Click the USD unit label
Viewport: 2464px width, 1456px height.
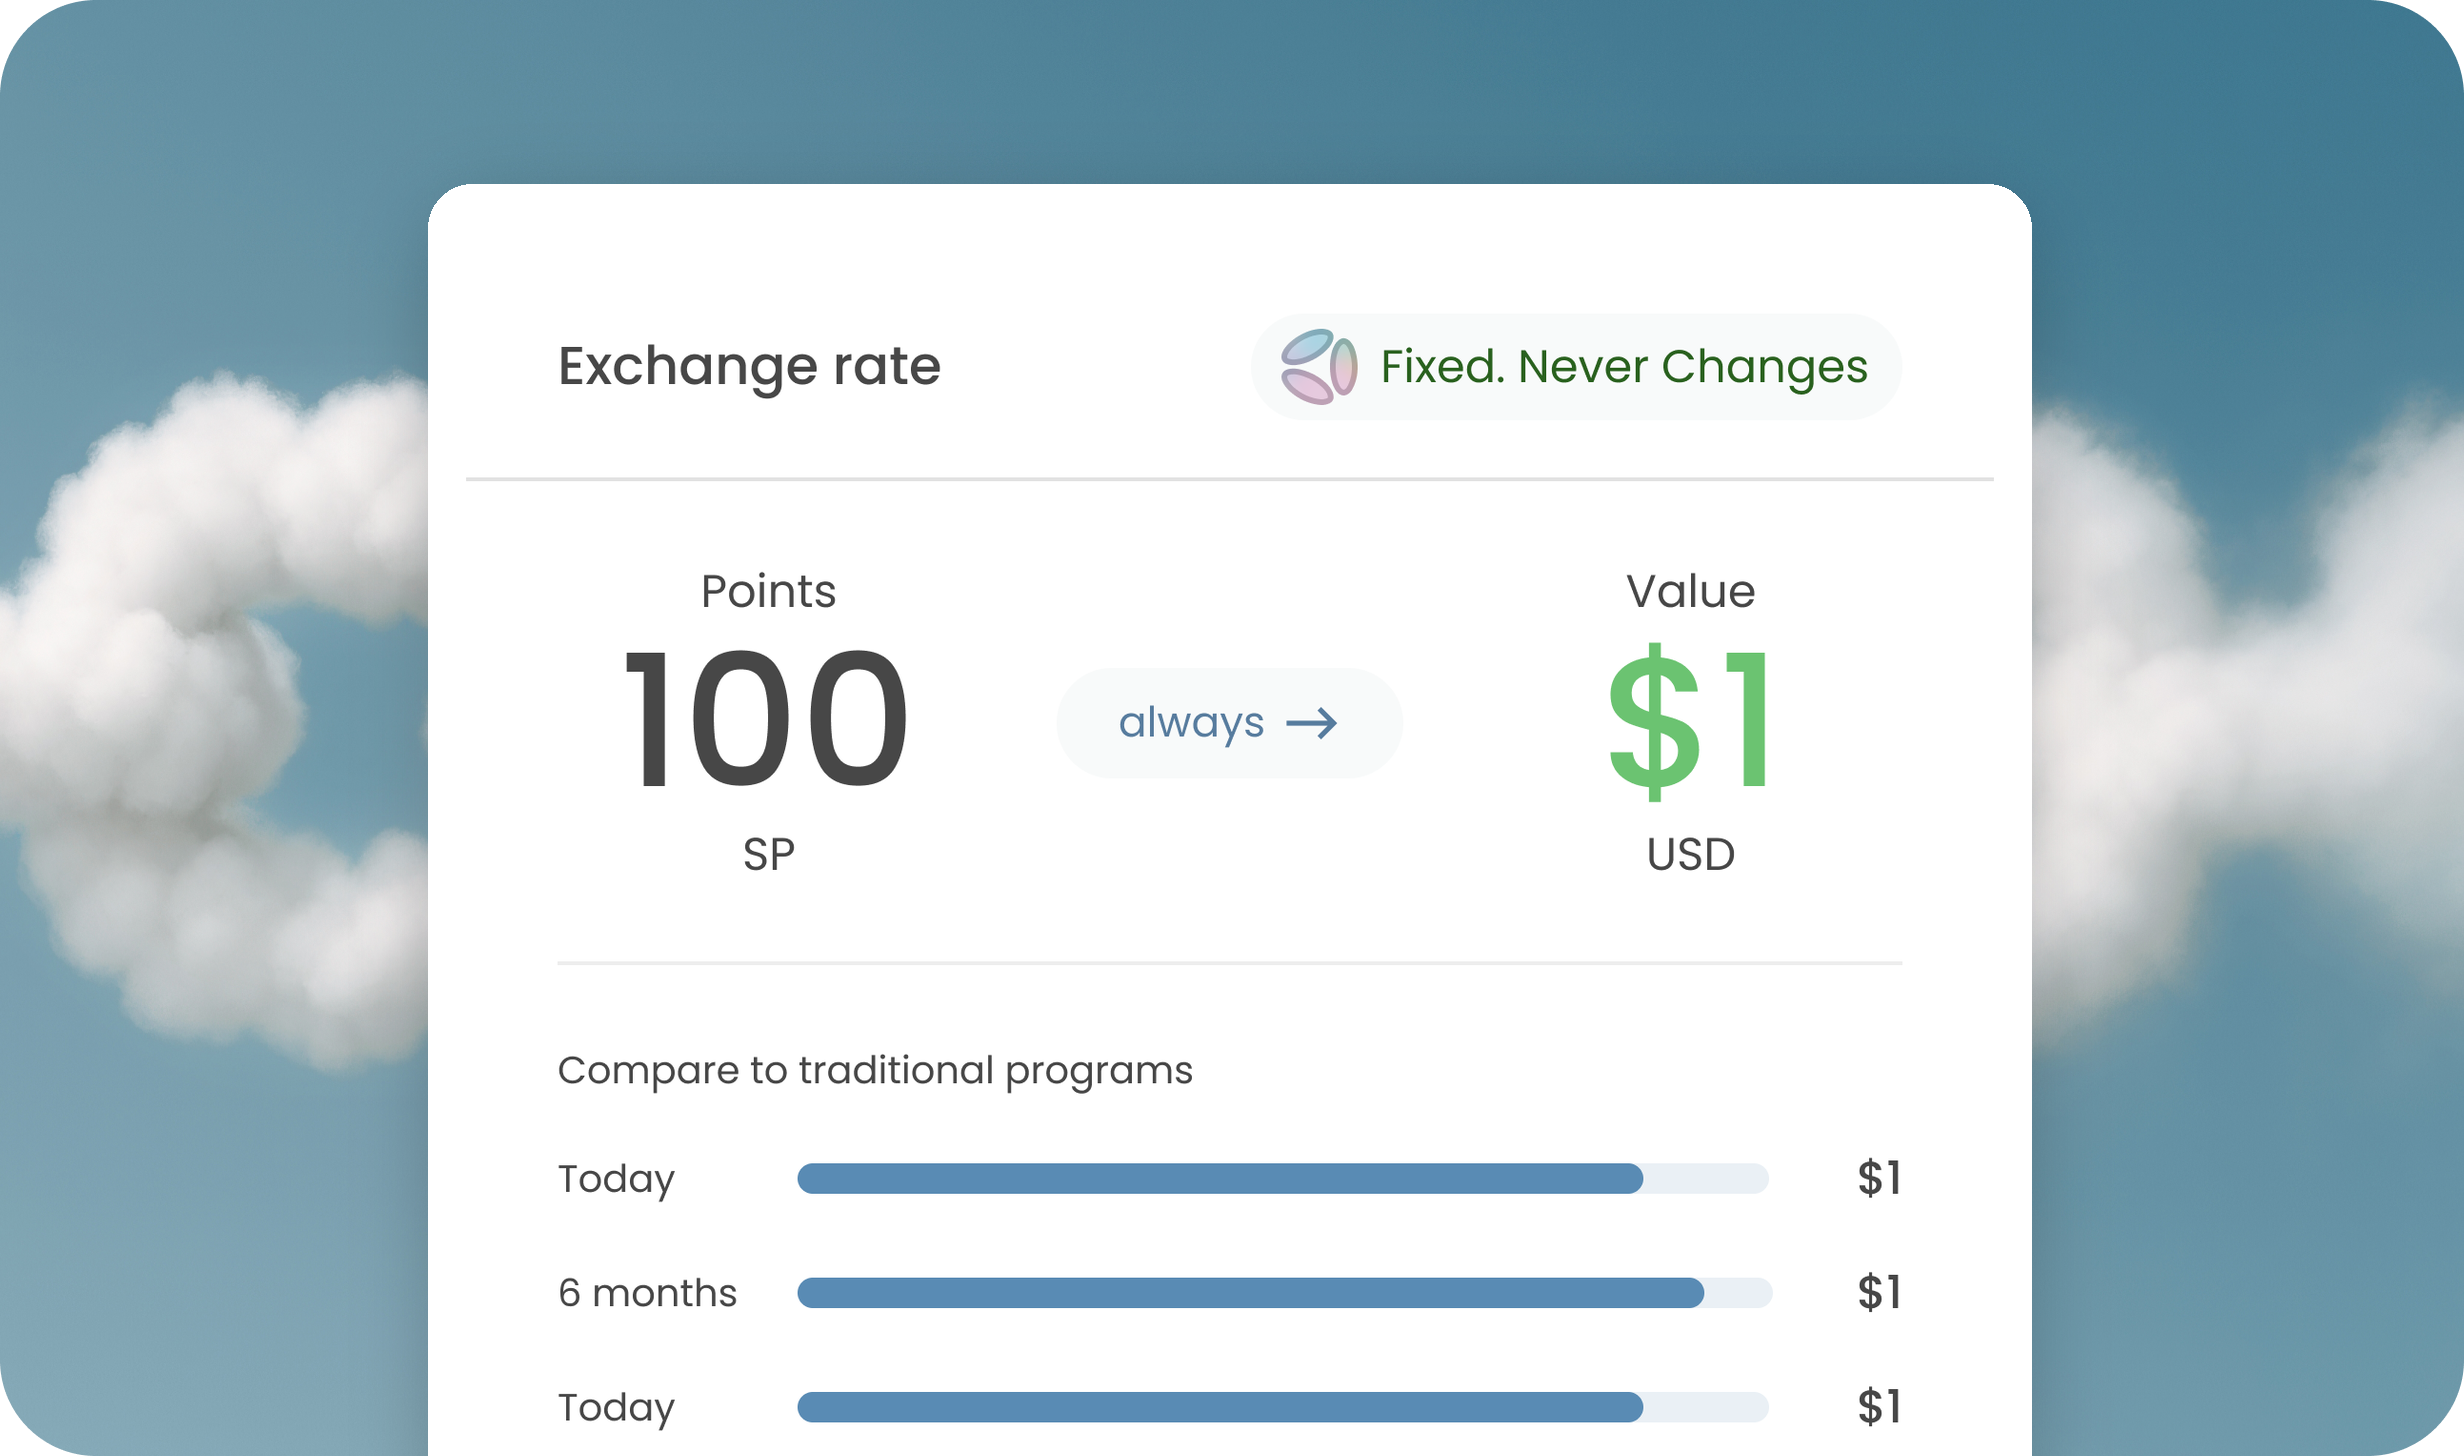pyautogui.click(x=1690, y=854)
